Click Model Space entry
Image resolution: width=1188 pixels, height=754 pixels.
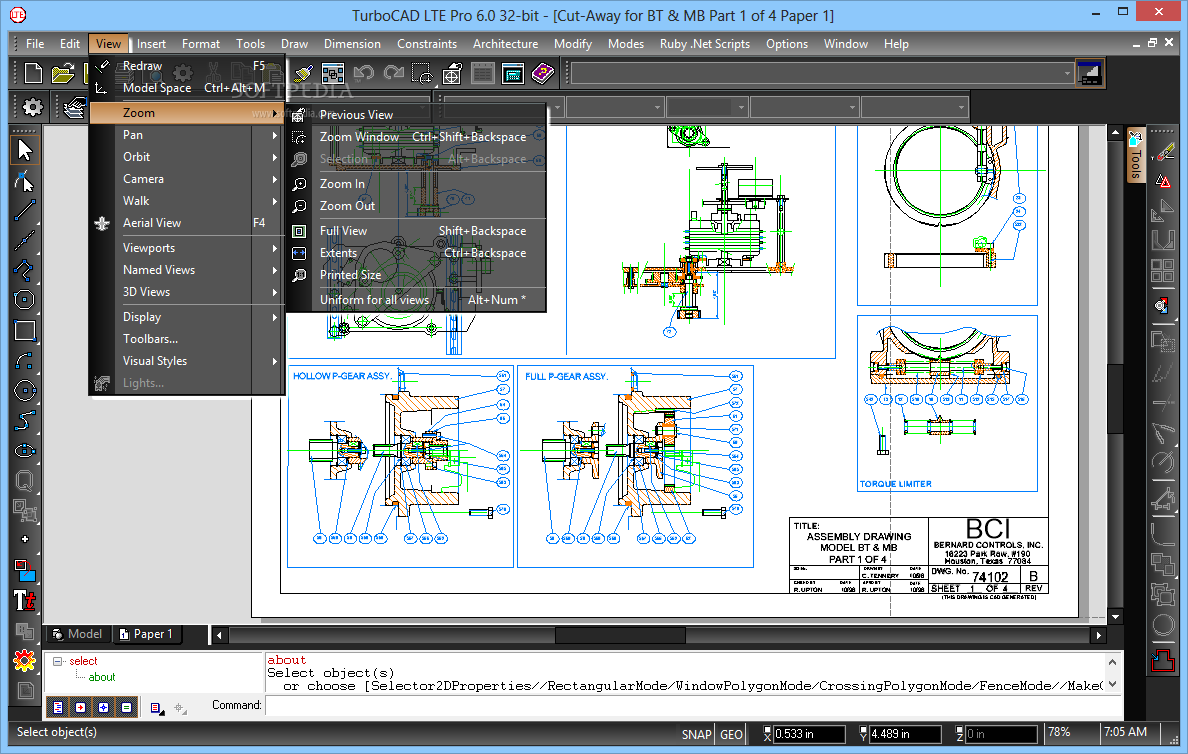(186, 88)
